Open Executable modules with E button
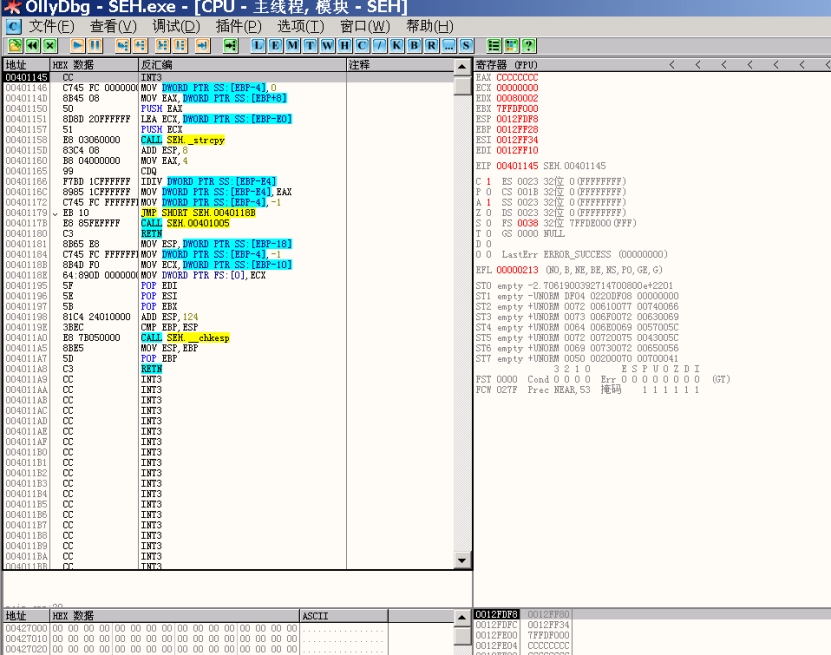 (x=274, y=45)
